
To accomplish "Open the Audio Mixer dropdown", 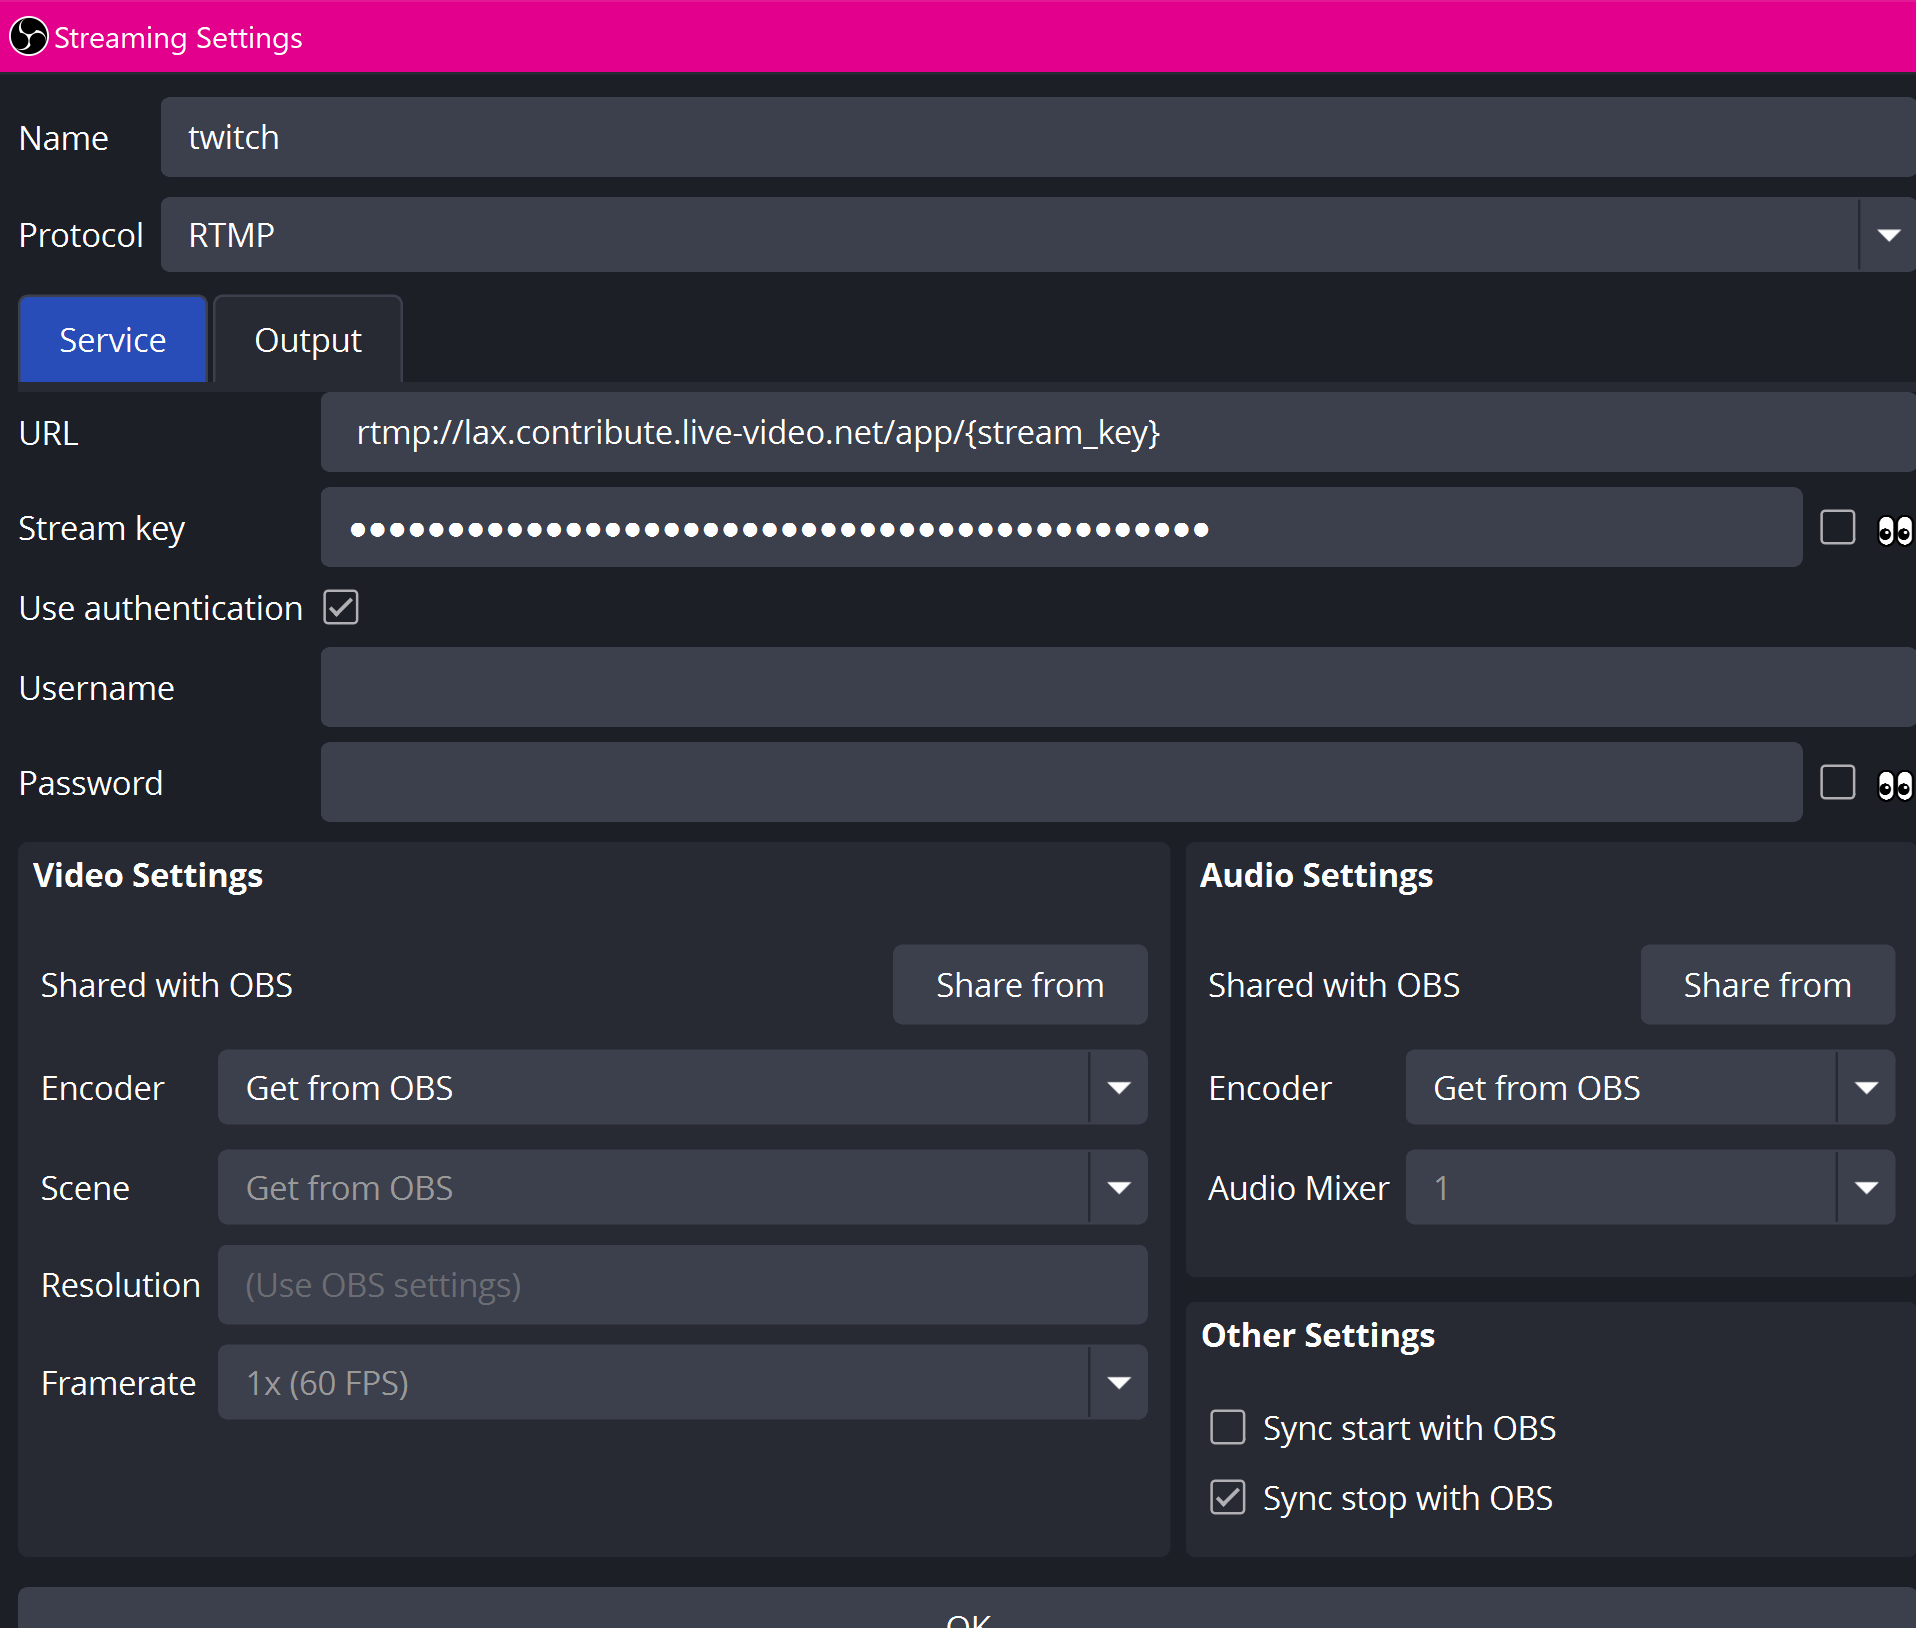I will click(x=1650, y=1187).
